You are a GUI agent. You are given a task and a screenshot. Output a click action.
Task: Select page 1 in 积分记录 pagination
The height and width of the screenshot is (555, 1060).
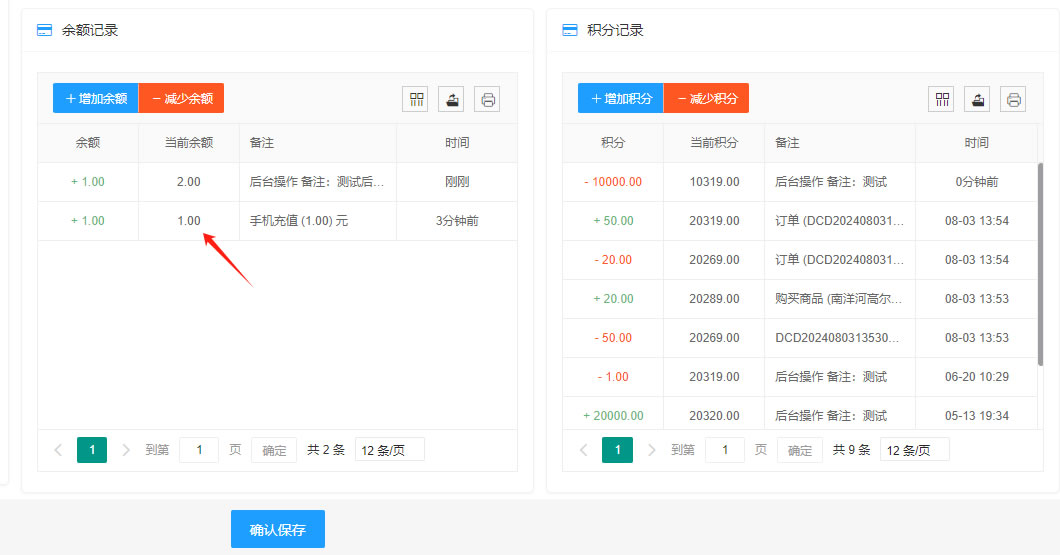[x=617, y=450]
